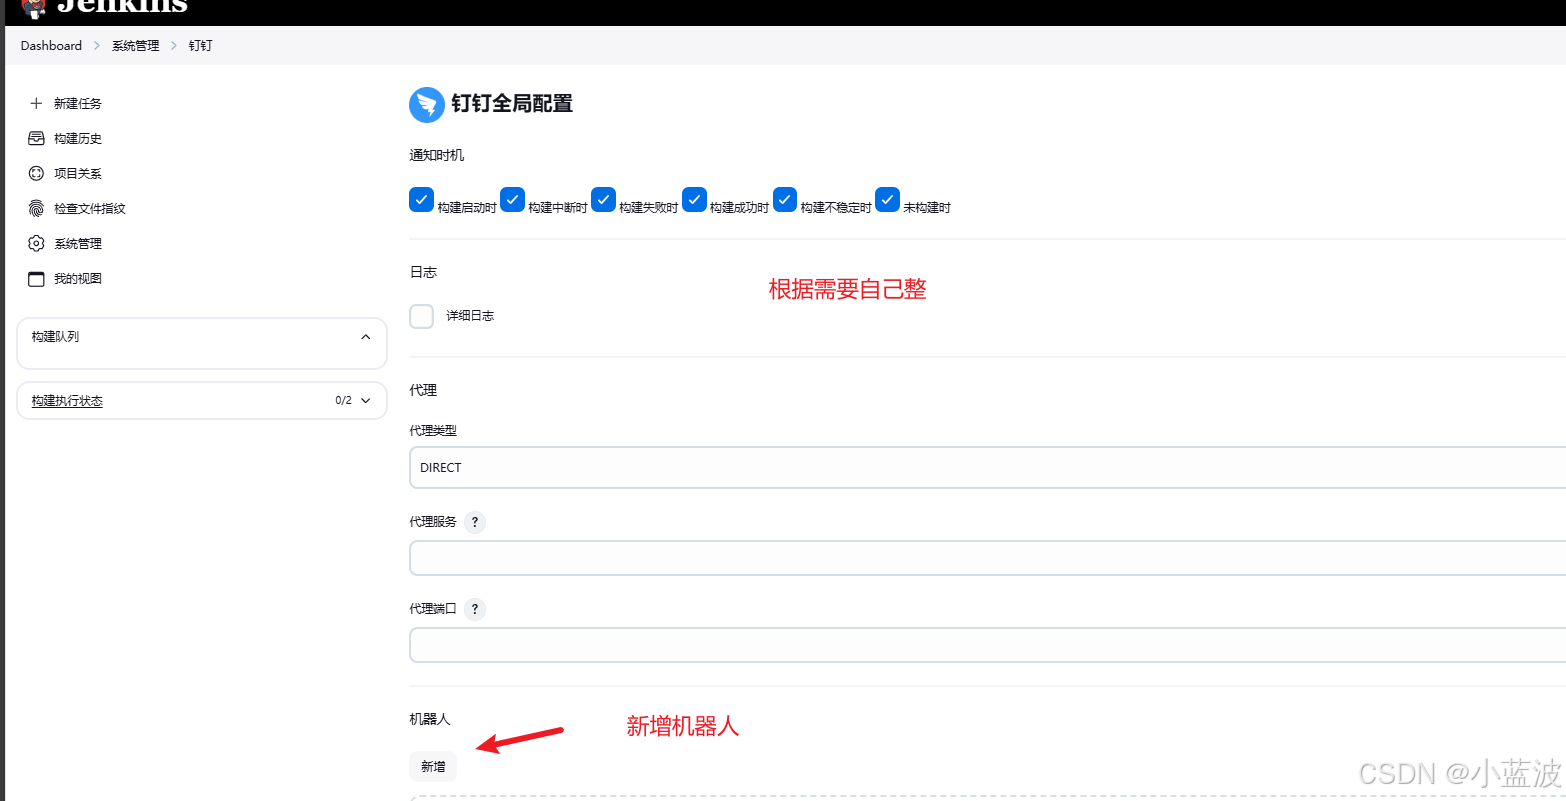Open 项目关系 in the sidebar
This screenshot has width=1566, height=801.
point(77,173)
